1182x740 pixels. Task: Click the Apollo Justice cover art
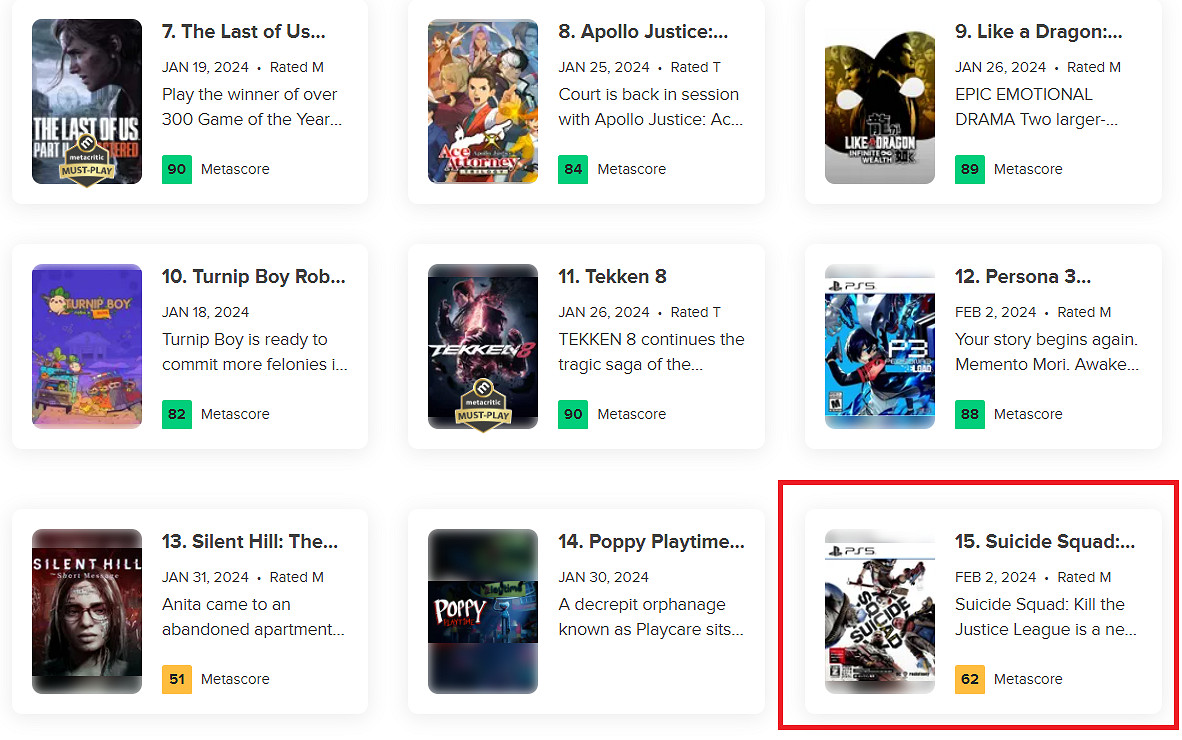tap(483, 100)
